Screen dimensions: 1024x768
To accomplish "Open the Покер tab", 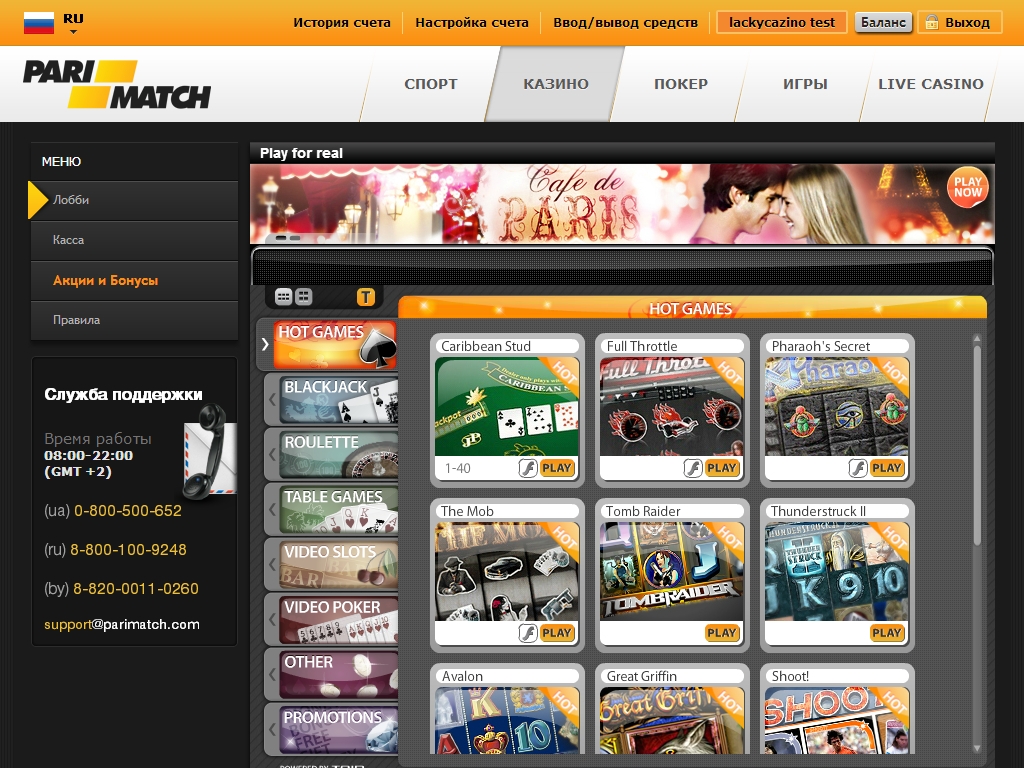I will click(x=680, y=84).
